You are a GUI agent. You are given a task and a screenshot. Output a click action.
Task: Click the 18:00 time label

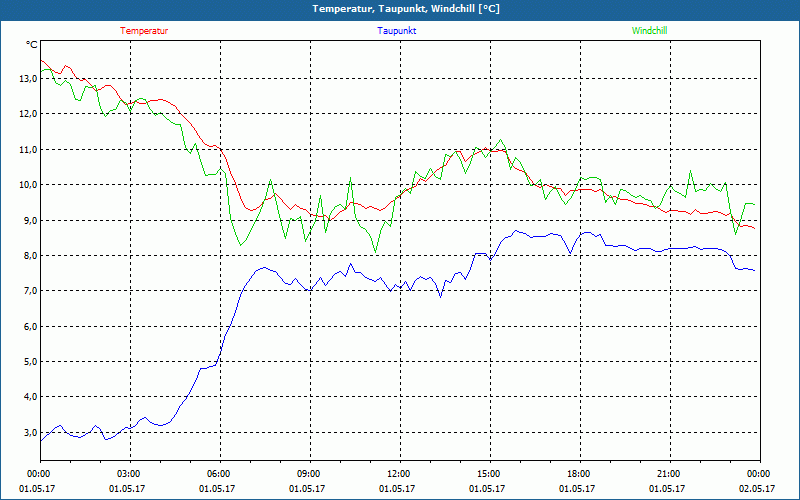click(x=580, y=474)
